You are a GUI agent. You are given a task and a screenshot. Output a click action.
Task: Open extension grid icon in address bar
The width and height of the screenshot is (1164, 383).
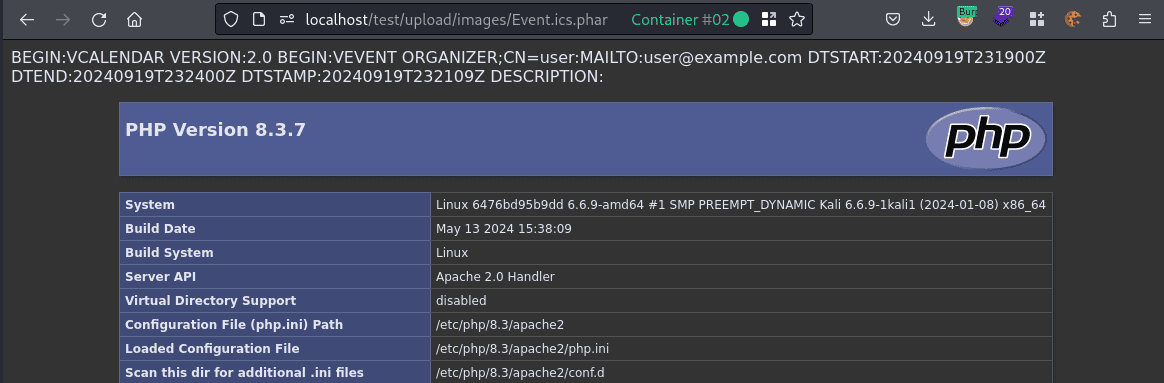[769, 20]
